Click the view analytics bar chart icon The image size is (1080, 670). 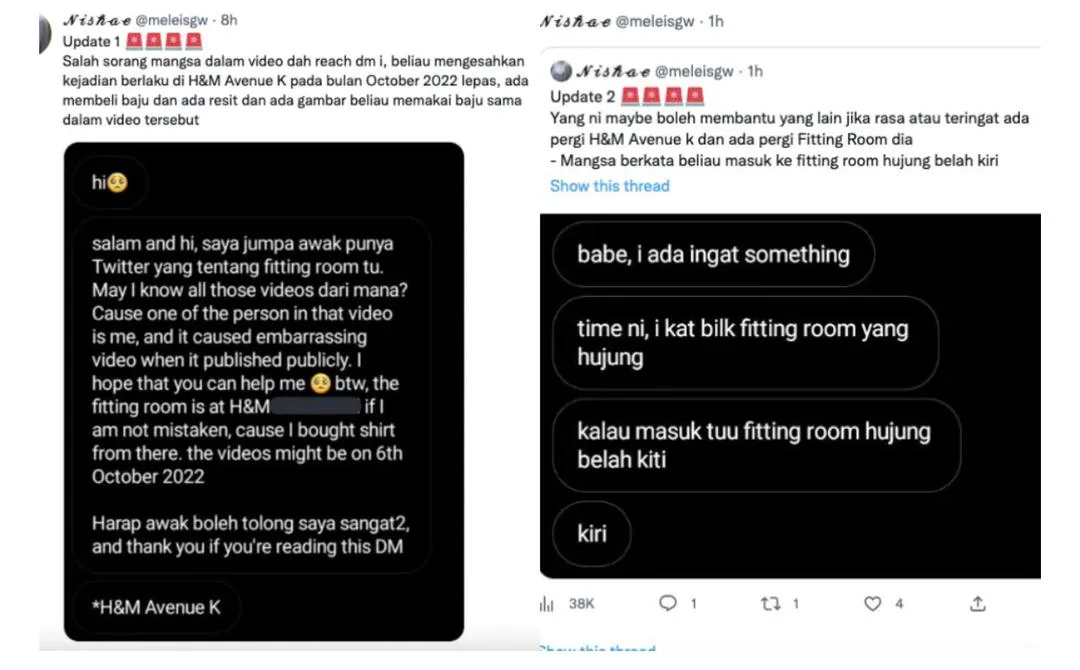[546, 604]
